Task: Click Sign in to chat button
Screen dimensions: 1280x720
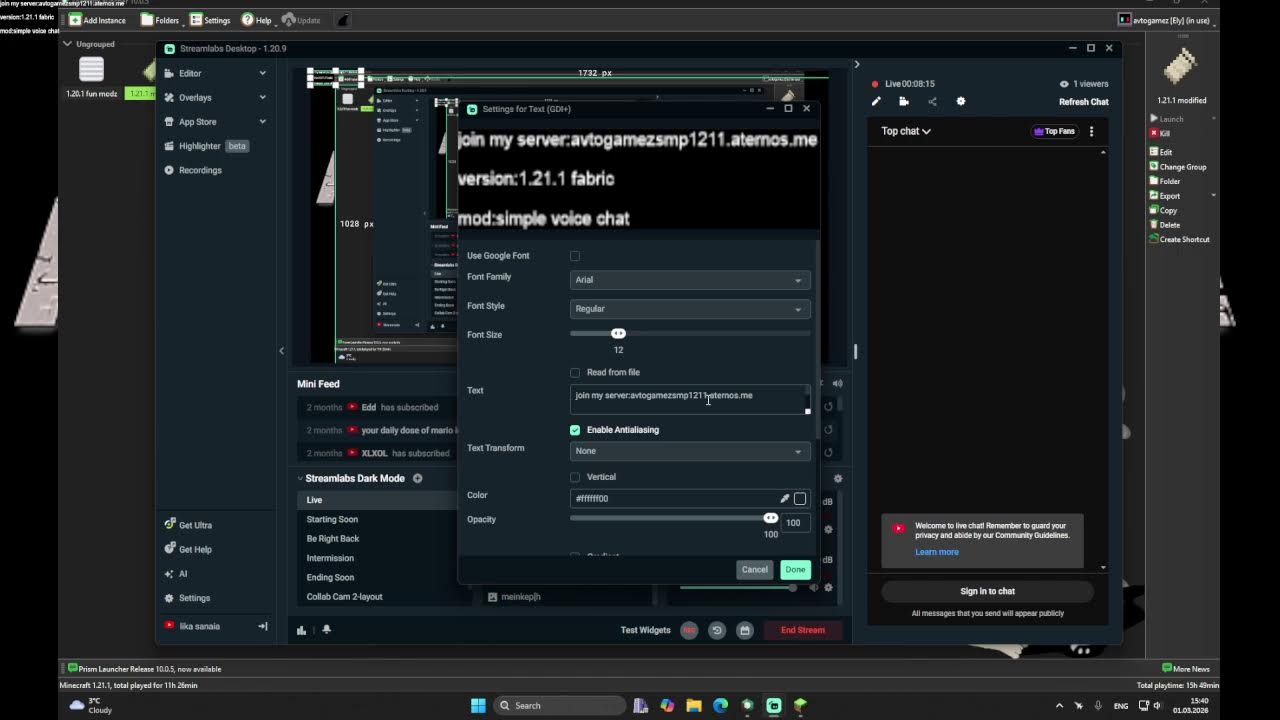Action: (988, 591)
